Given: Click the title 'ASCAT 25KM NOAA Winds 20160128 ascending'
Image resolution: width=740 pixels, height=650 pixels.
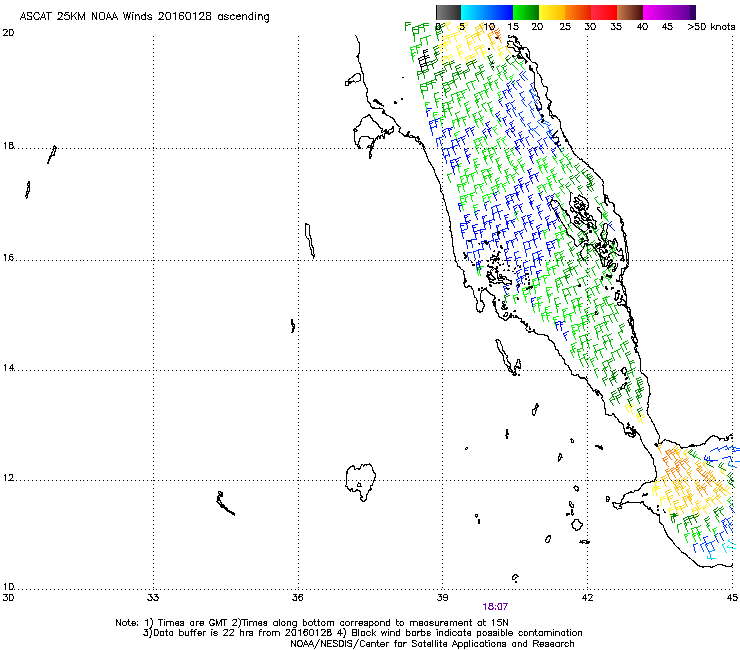Looking at the screenshot, I should click(144, 16).
